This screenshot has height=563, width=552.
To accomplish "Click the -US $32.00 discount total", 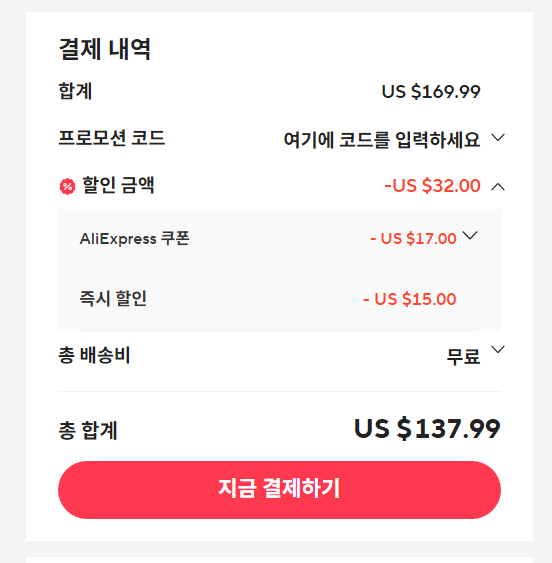I will point(432,186).
